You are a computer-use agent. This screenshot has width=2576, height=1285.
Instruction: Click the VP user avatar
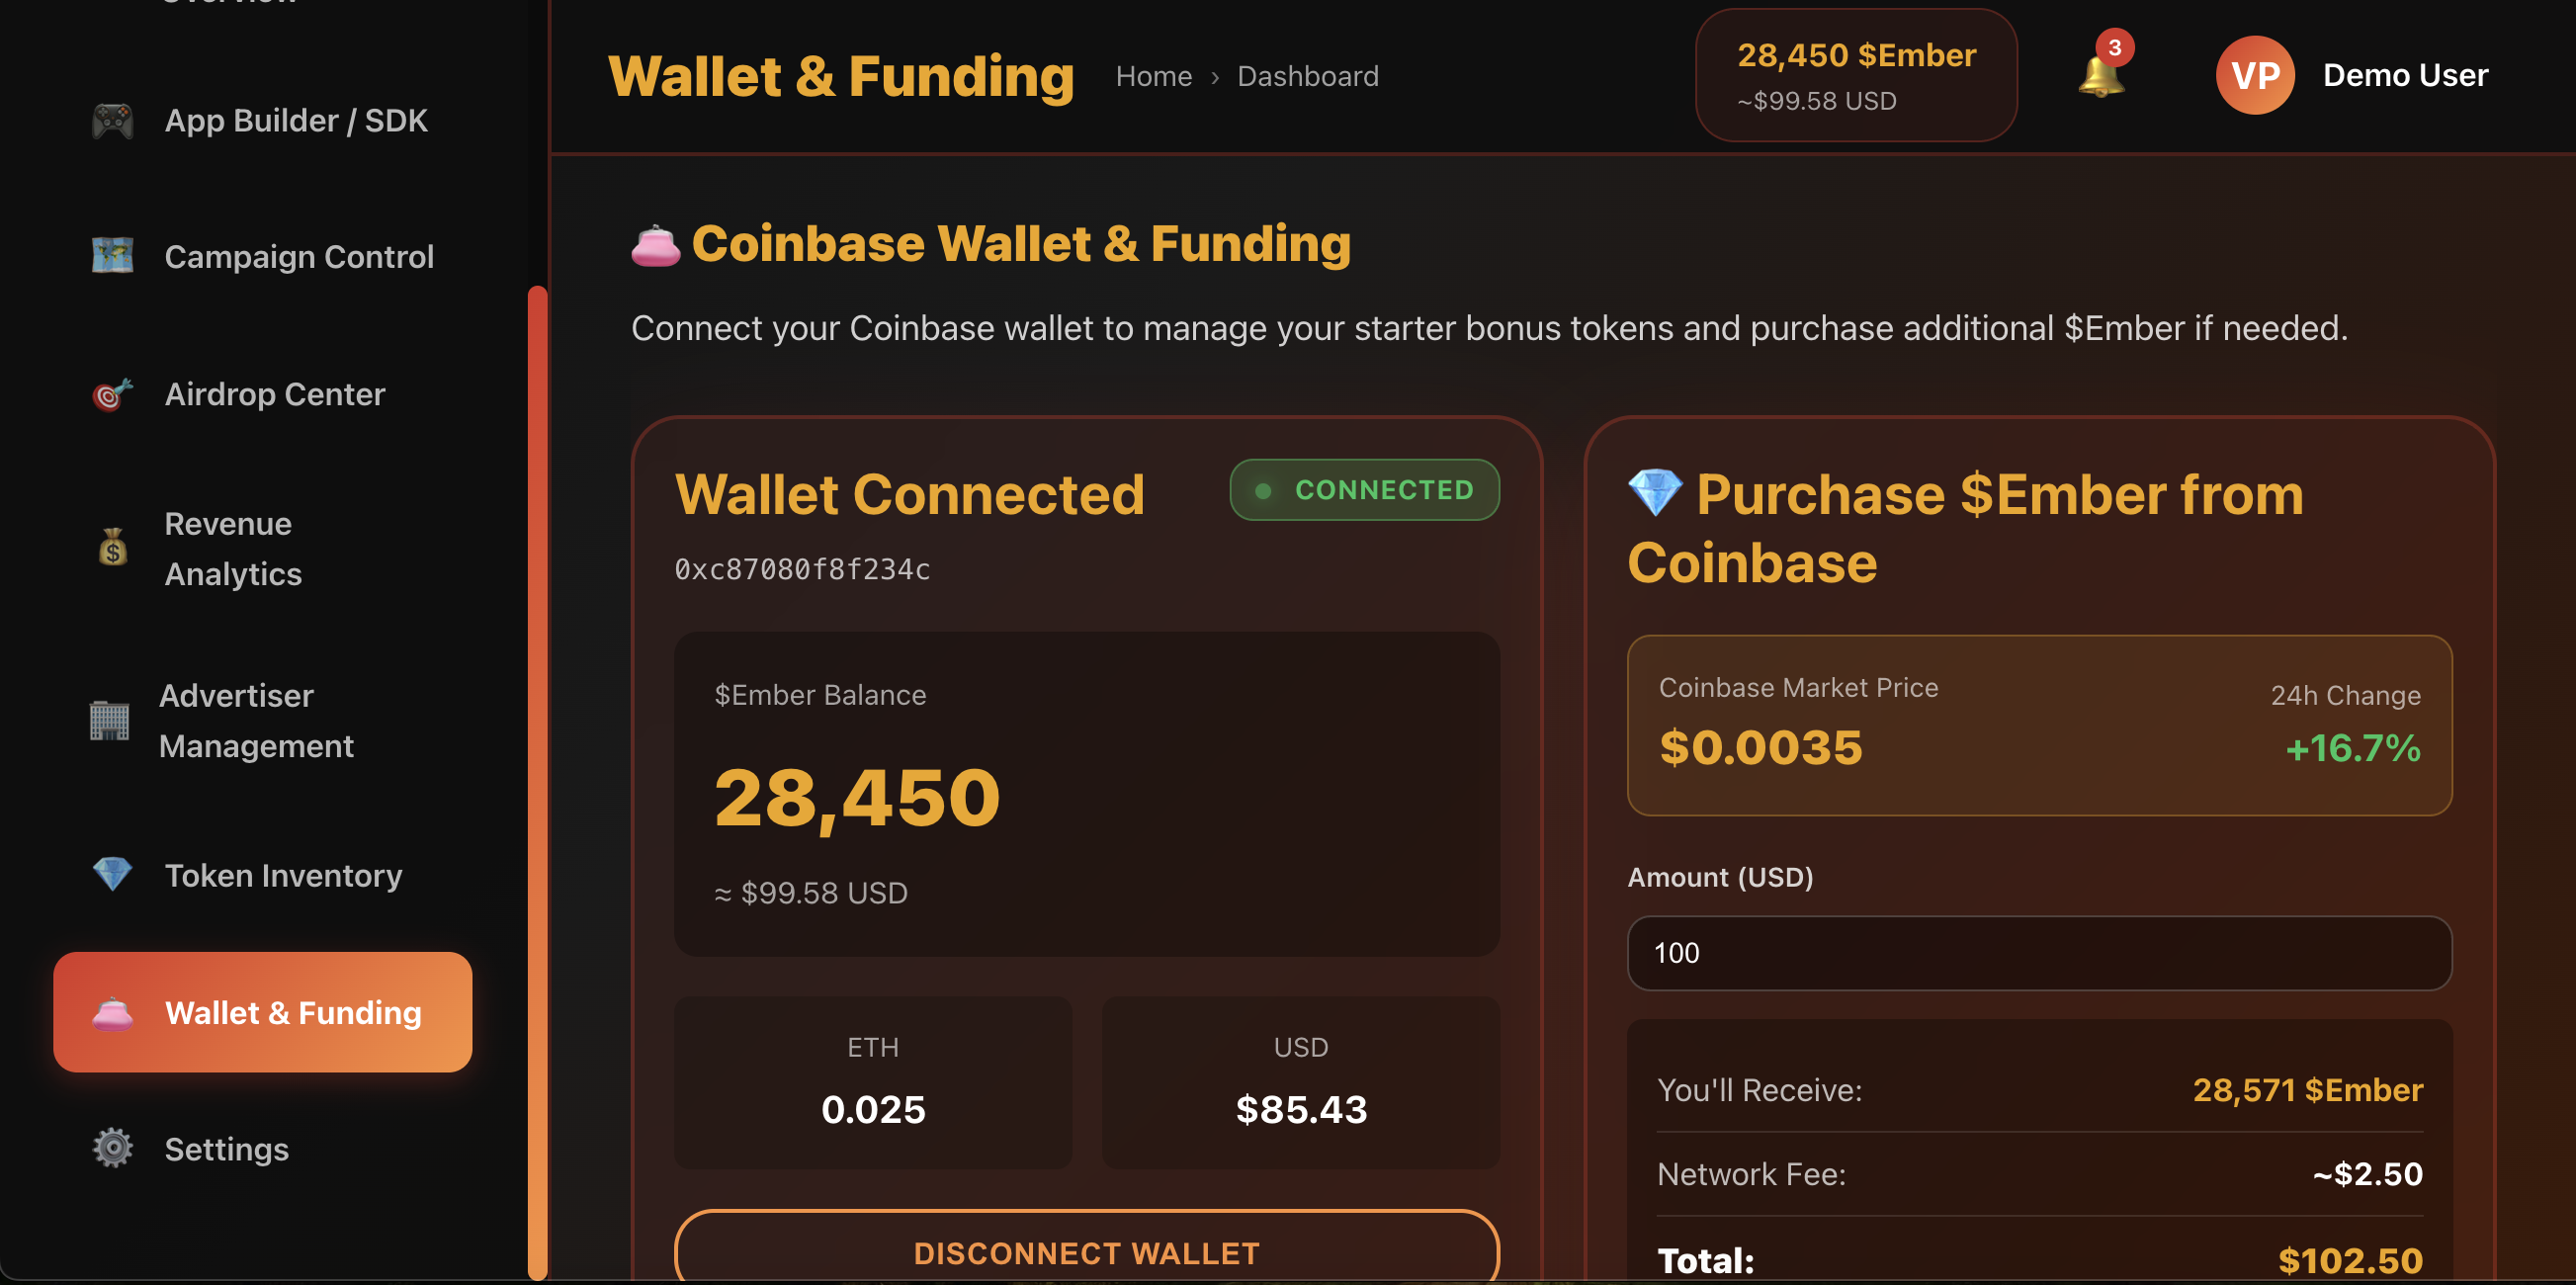pos(2255,75)
